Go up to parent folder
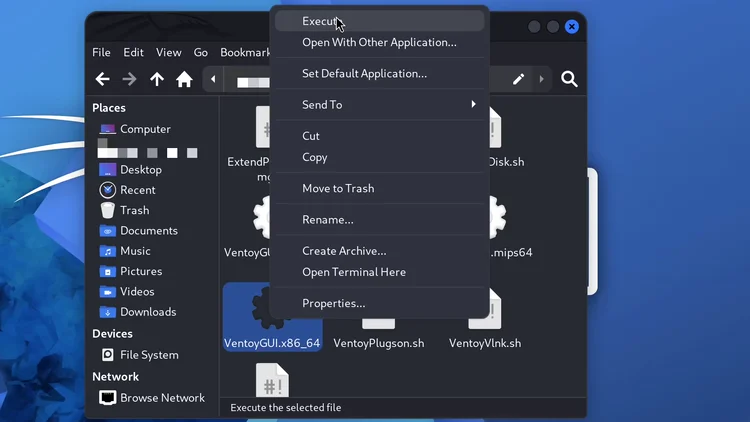Image resolution: width=750 pixels, height=422 pixels. coord(156,79)
